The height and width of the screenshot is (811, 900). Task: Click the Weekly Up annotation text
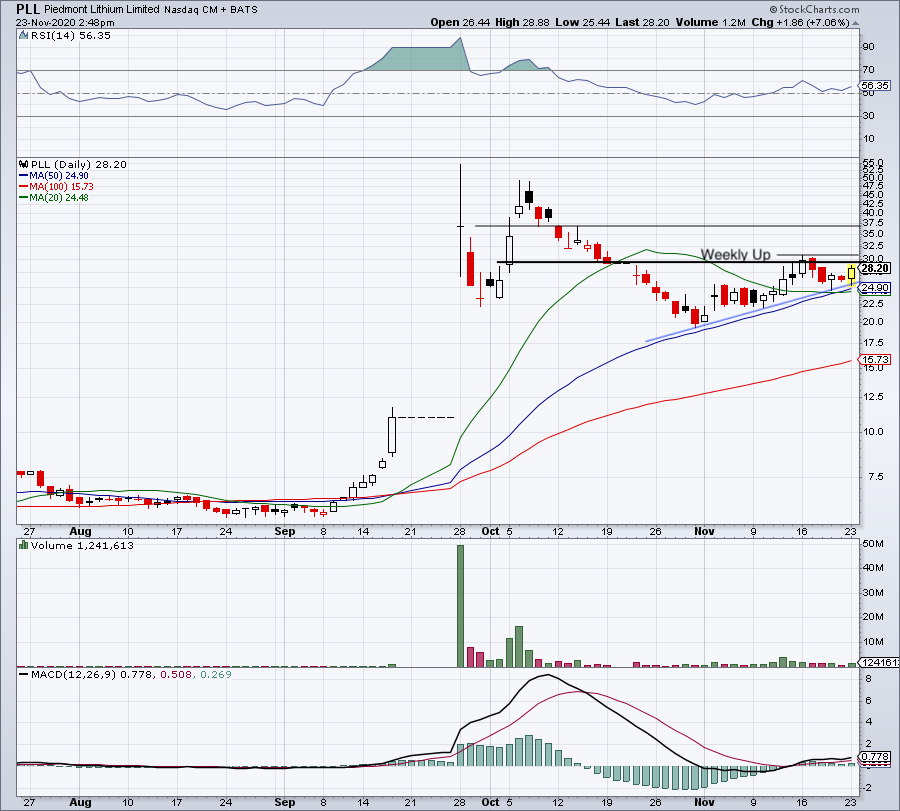tap(735, 254)
